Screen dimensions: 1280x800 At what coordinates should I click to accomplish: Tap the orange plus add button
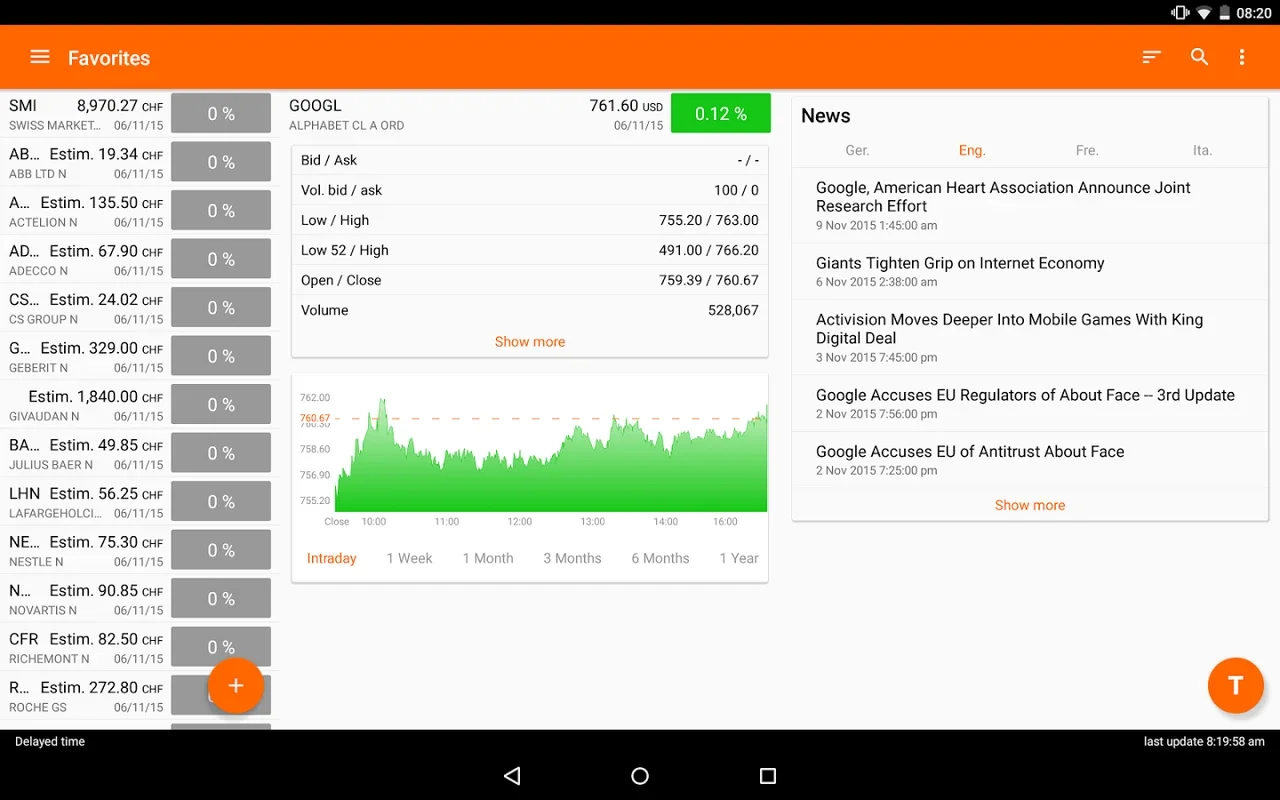236,686
